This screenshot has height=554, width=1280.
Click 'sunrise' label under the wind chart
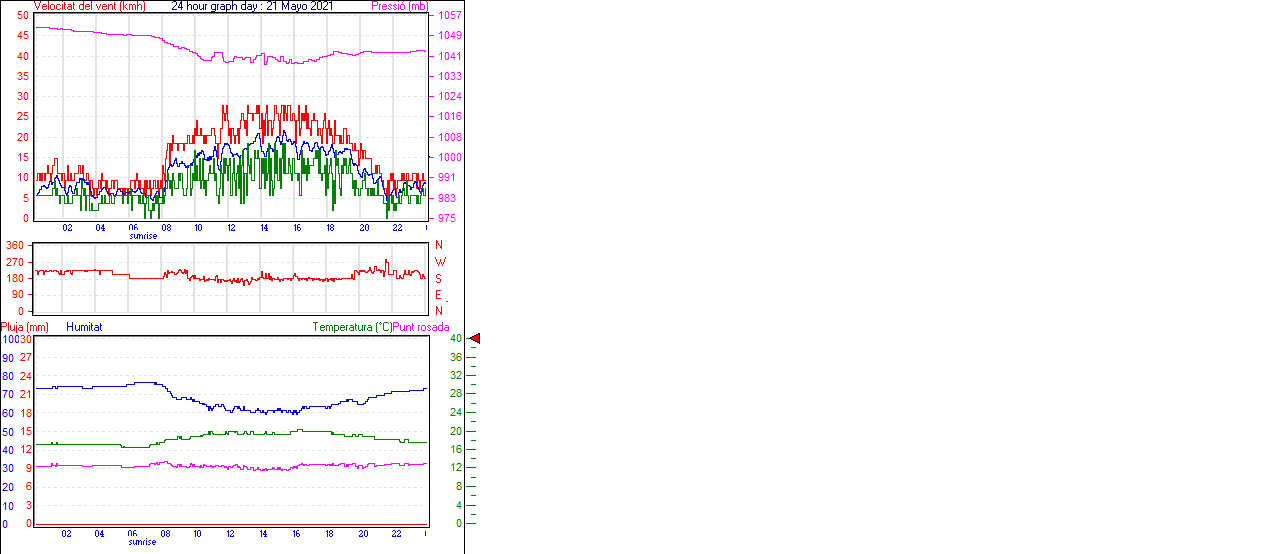(x=143, y=236)
